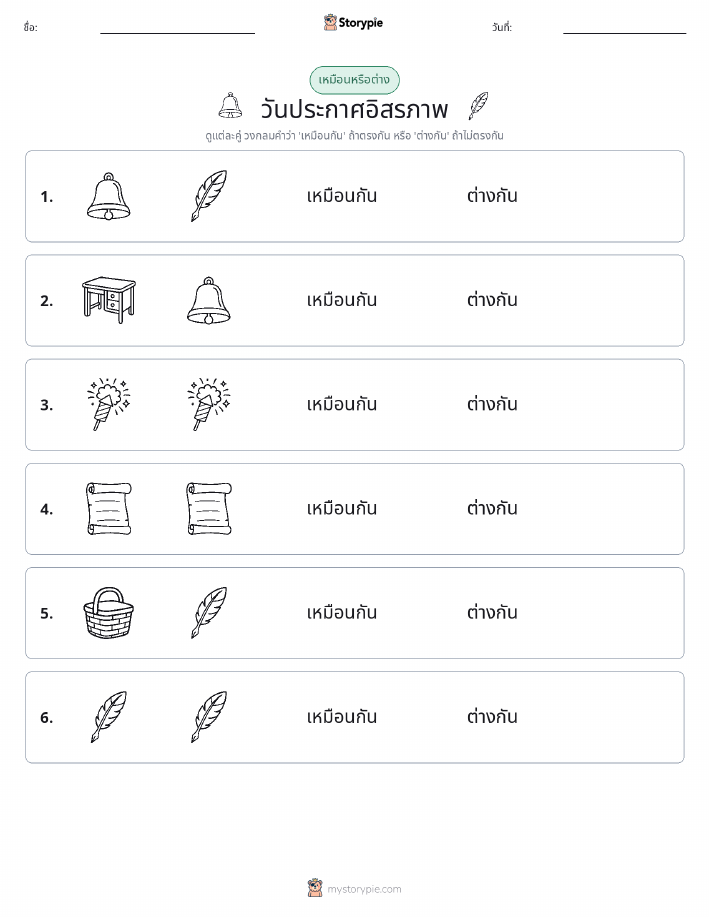The image size is (709, 917).
Task: Choose 'เหมือนกัน' in row 3
Action: pos(342,404)
